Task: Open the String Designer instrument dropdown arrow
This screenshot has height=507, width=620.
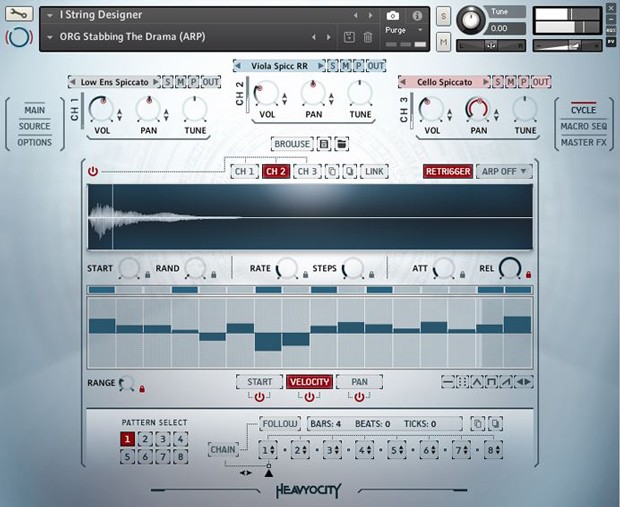Action: [x=50, y=16]
